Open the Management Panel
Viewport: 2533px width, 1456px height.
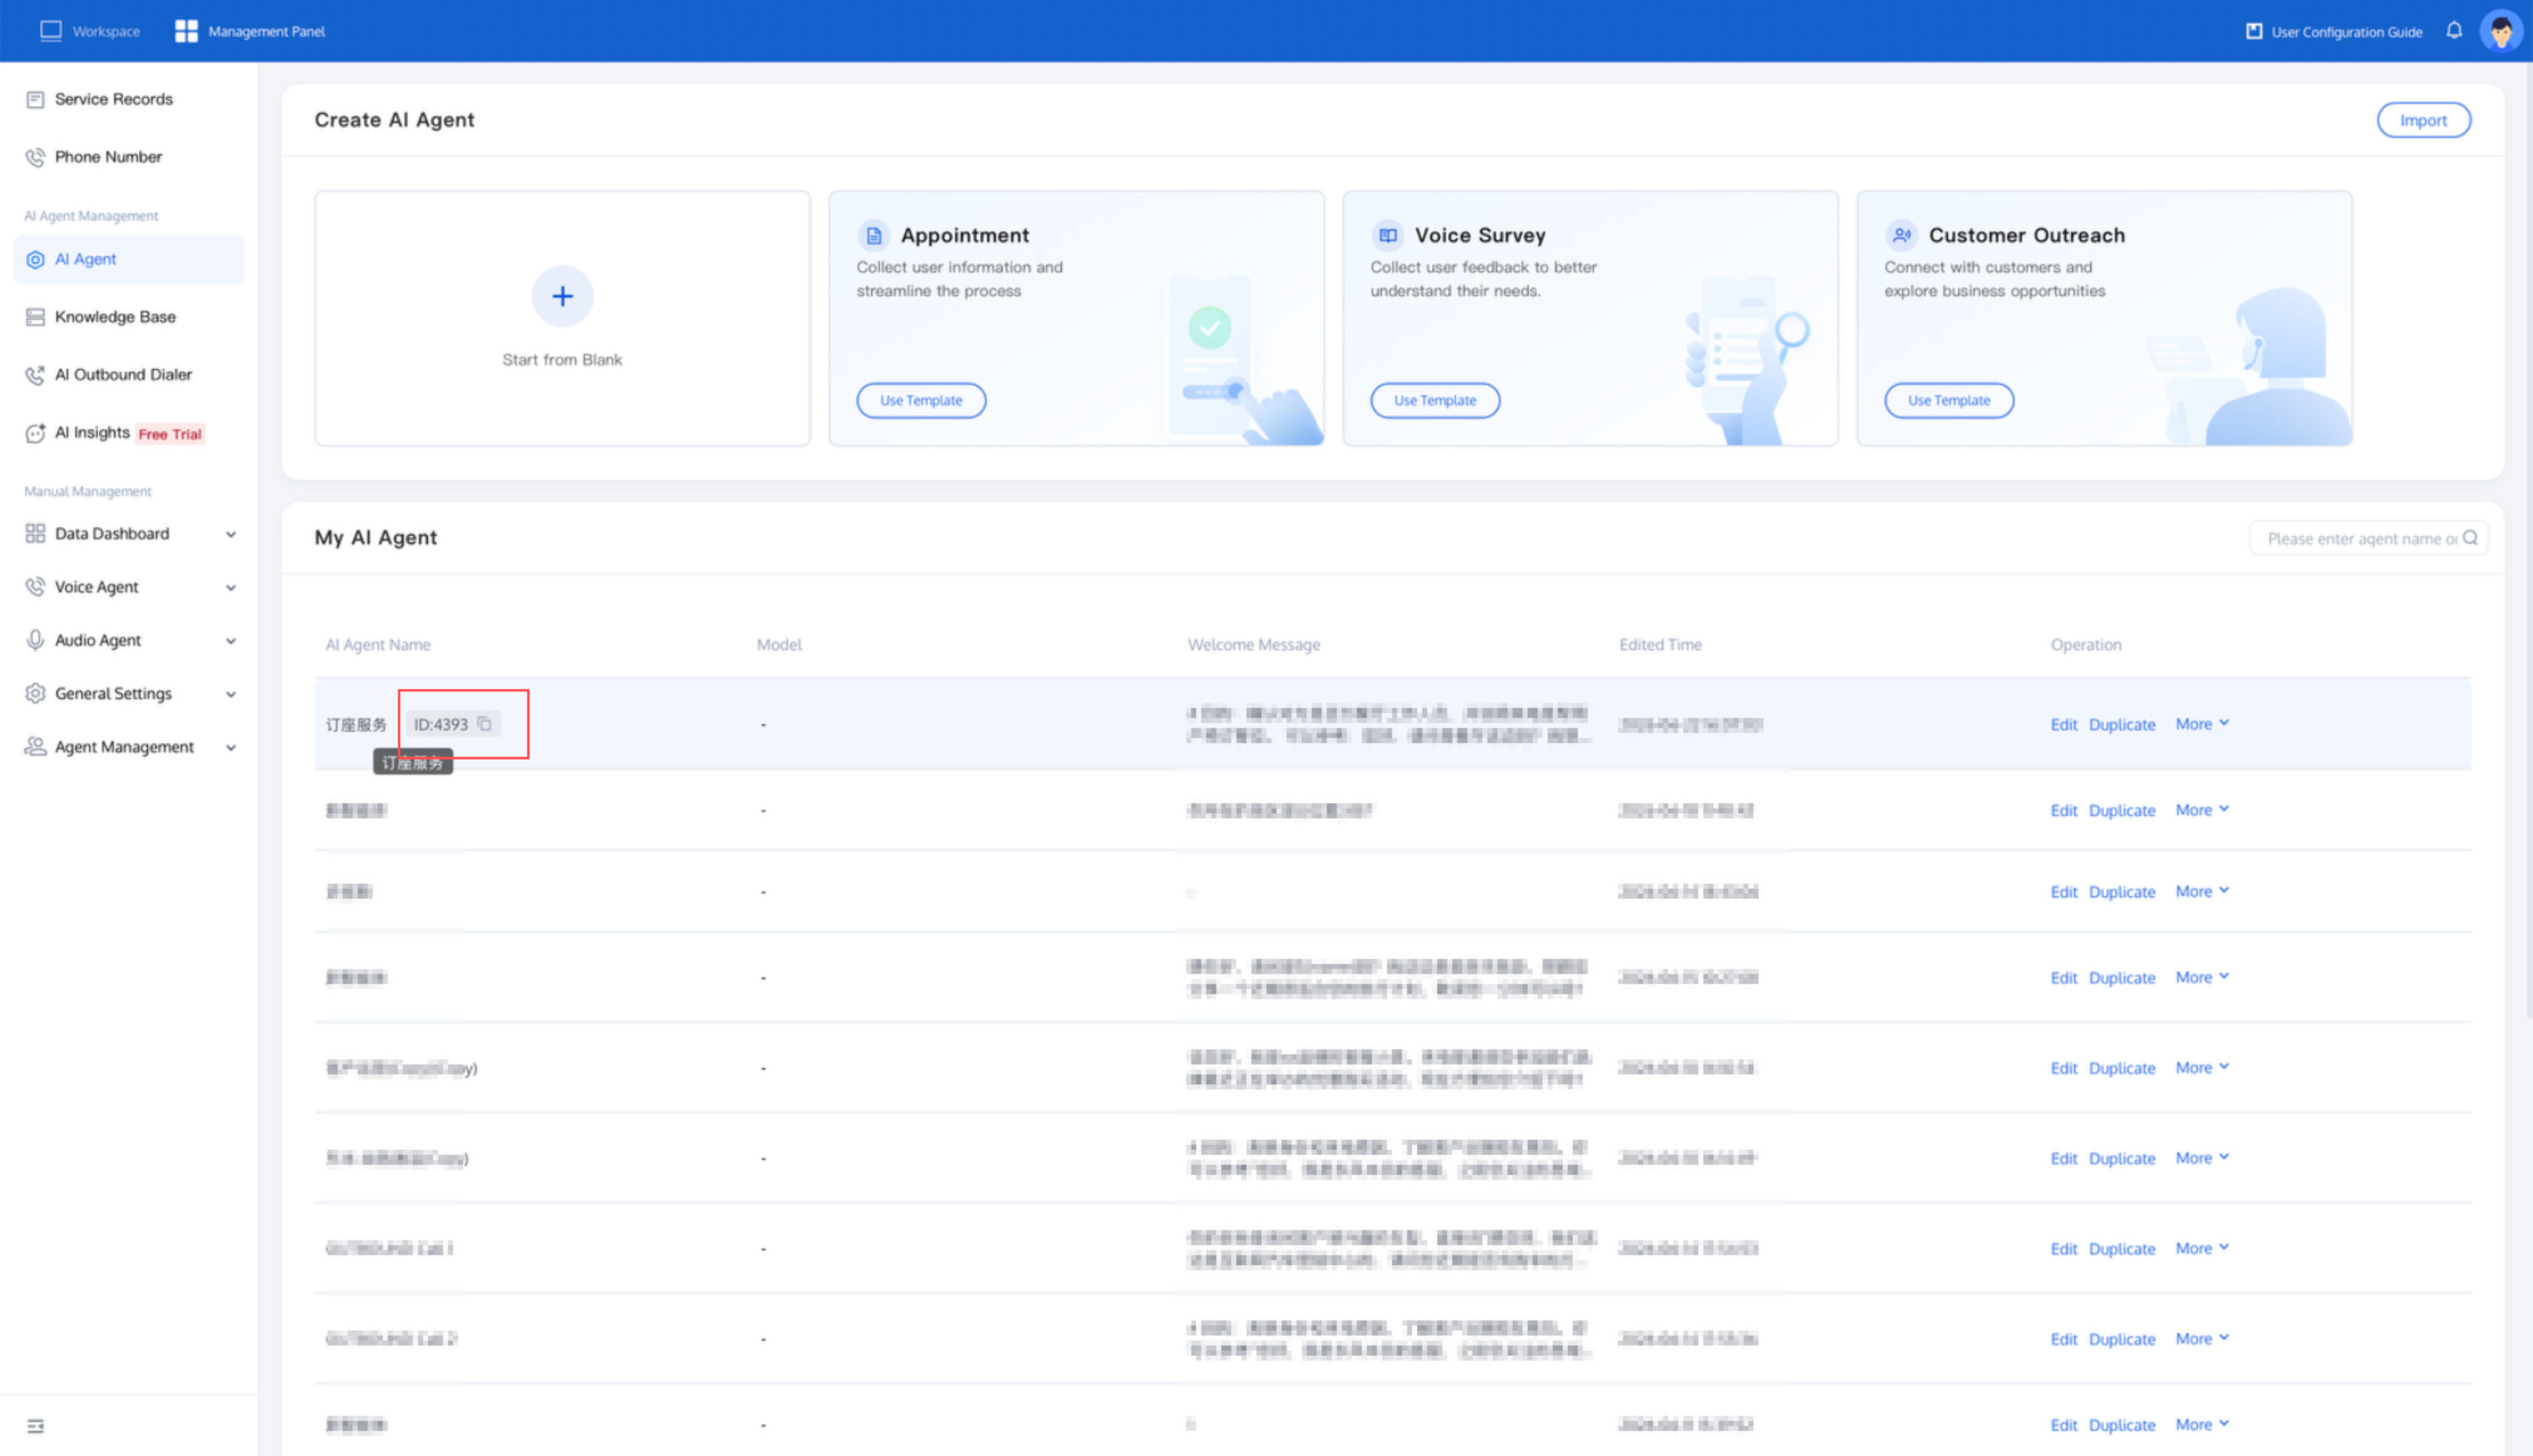pyautogui.click(x=250, y=31)
